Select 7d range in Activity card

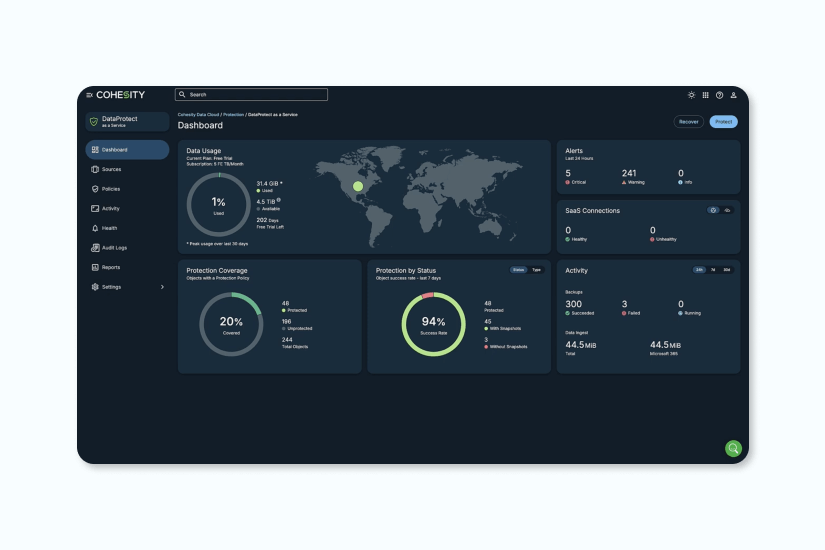pos(713,270)
